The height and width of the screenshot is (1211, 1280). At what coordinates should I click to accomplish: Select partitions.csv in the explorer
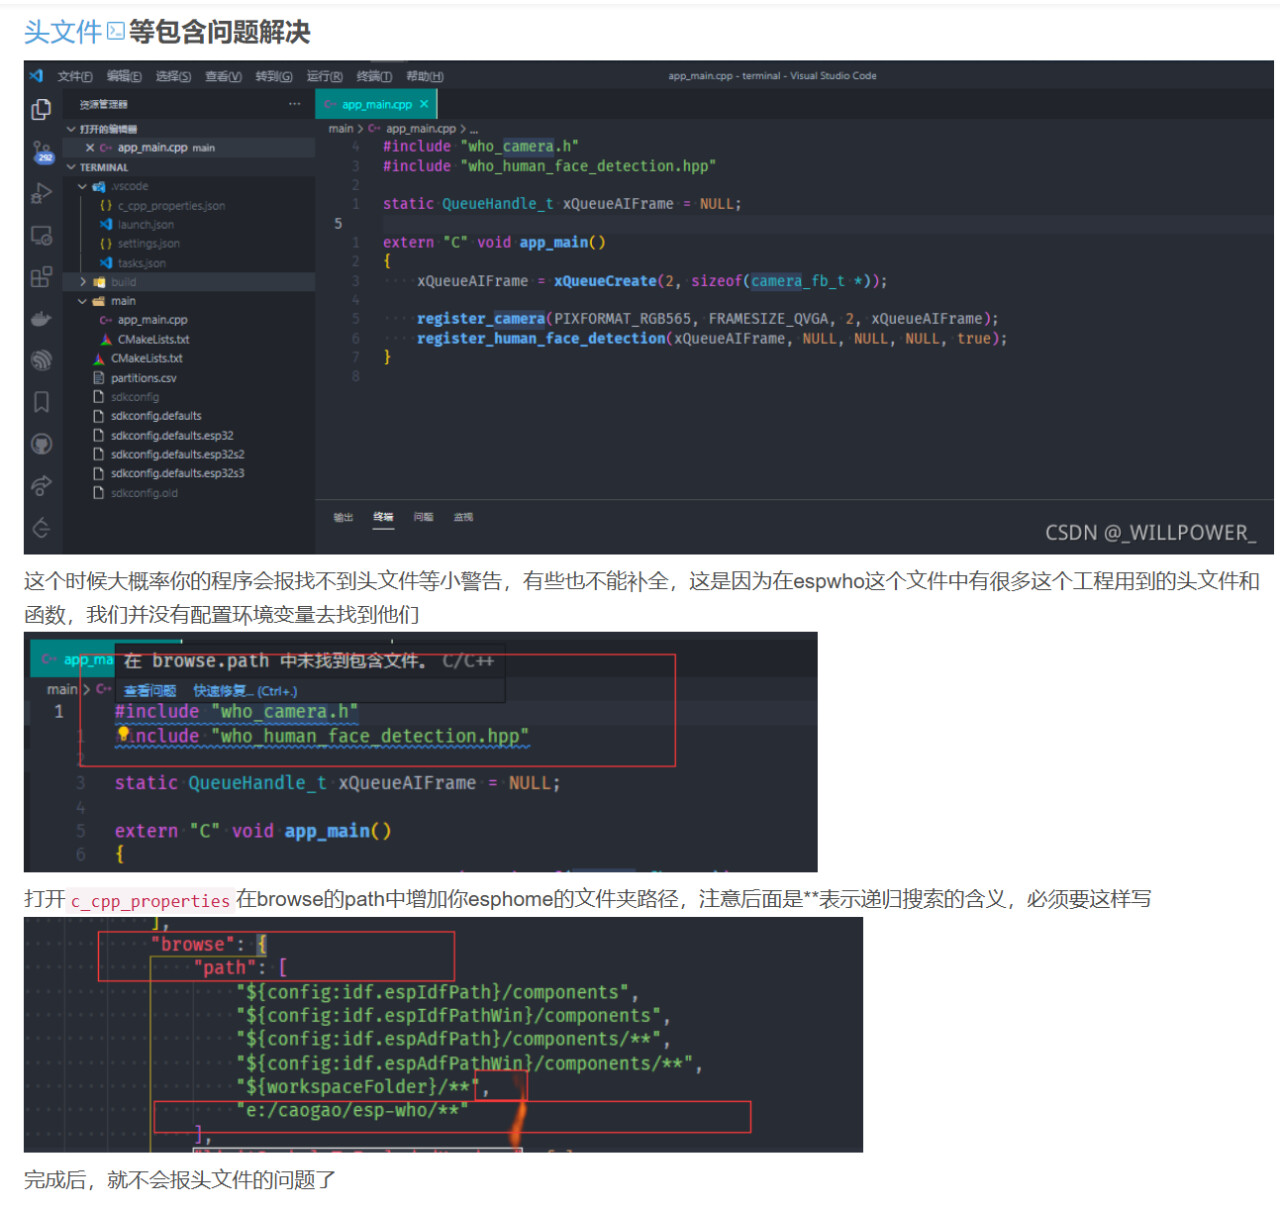point(143,378)
